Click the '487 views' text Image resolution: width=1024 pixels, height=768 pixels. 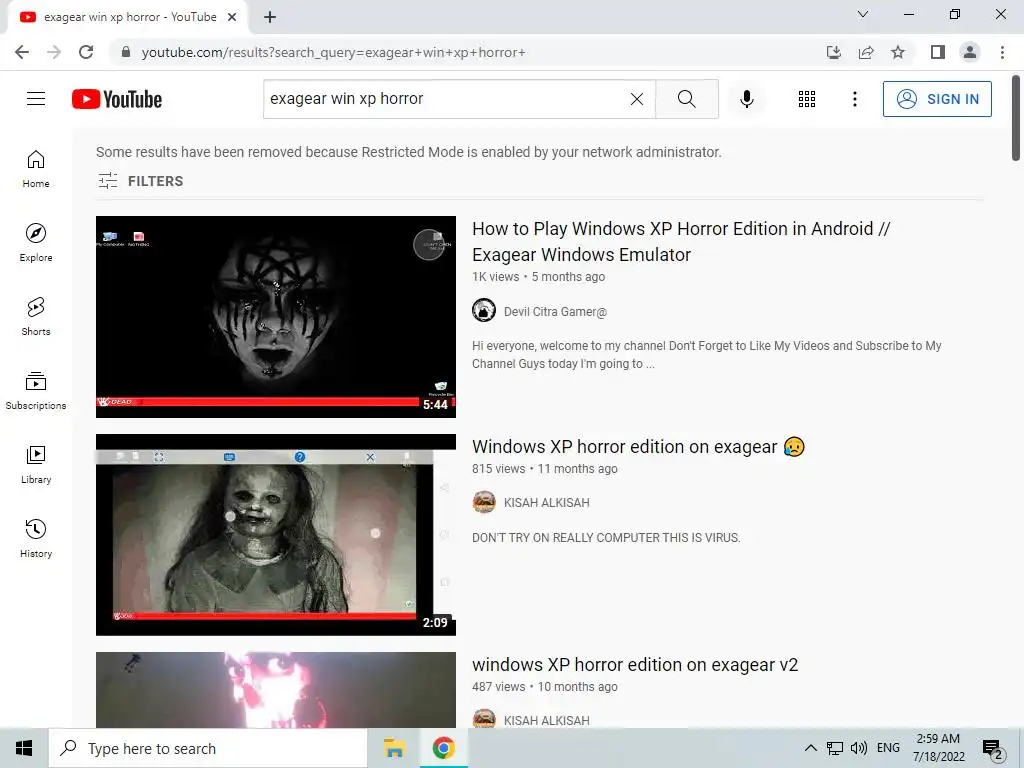(x=498, y=687)
